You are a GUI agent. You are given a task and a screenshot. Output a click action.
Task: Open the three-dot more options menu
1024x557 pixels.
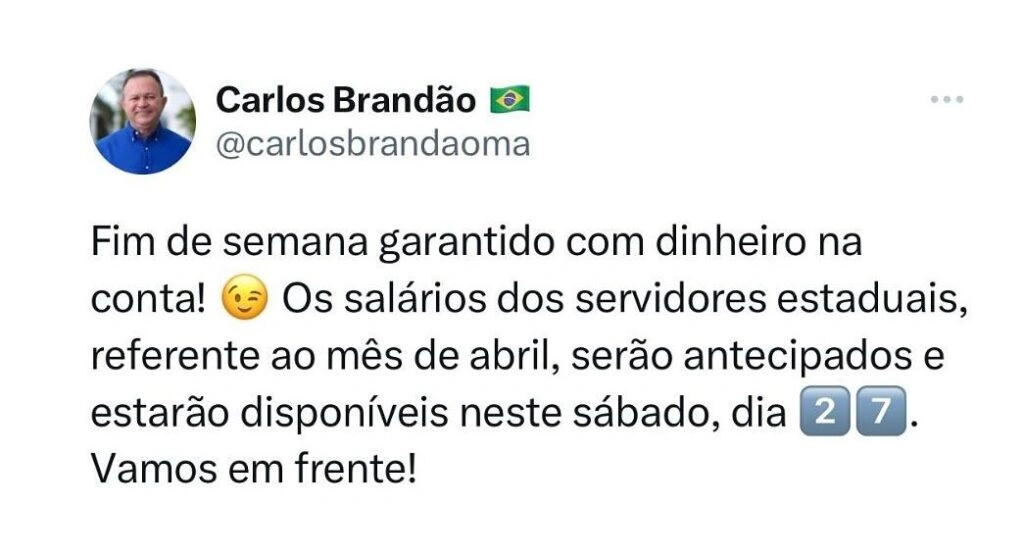click(x=946, y=100)
